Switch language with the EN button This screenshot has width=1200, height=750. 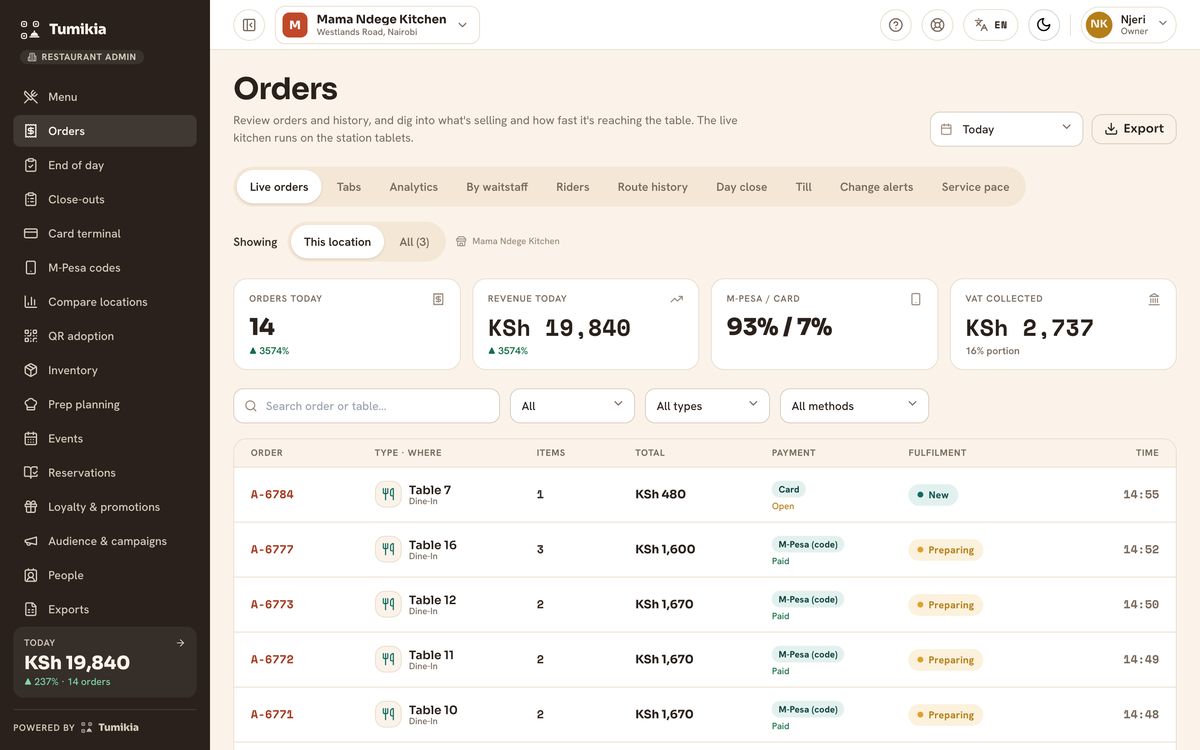pos(991,25)
